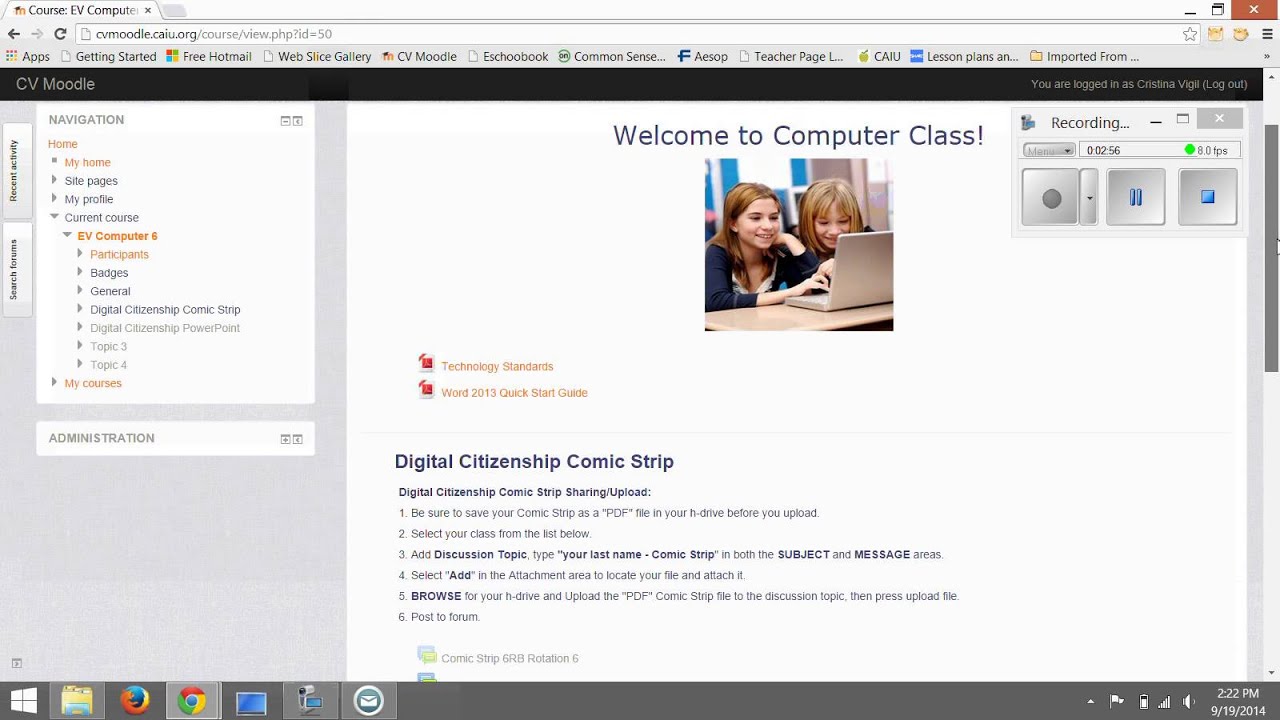Open the Eschoobook bookmark
Image resolution: width=1280 pixels, height=720 pixels.
[x=507, y=57]
